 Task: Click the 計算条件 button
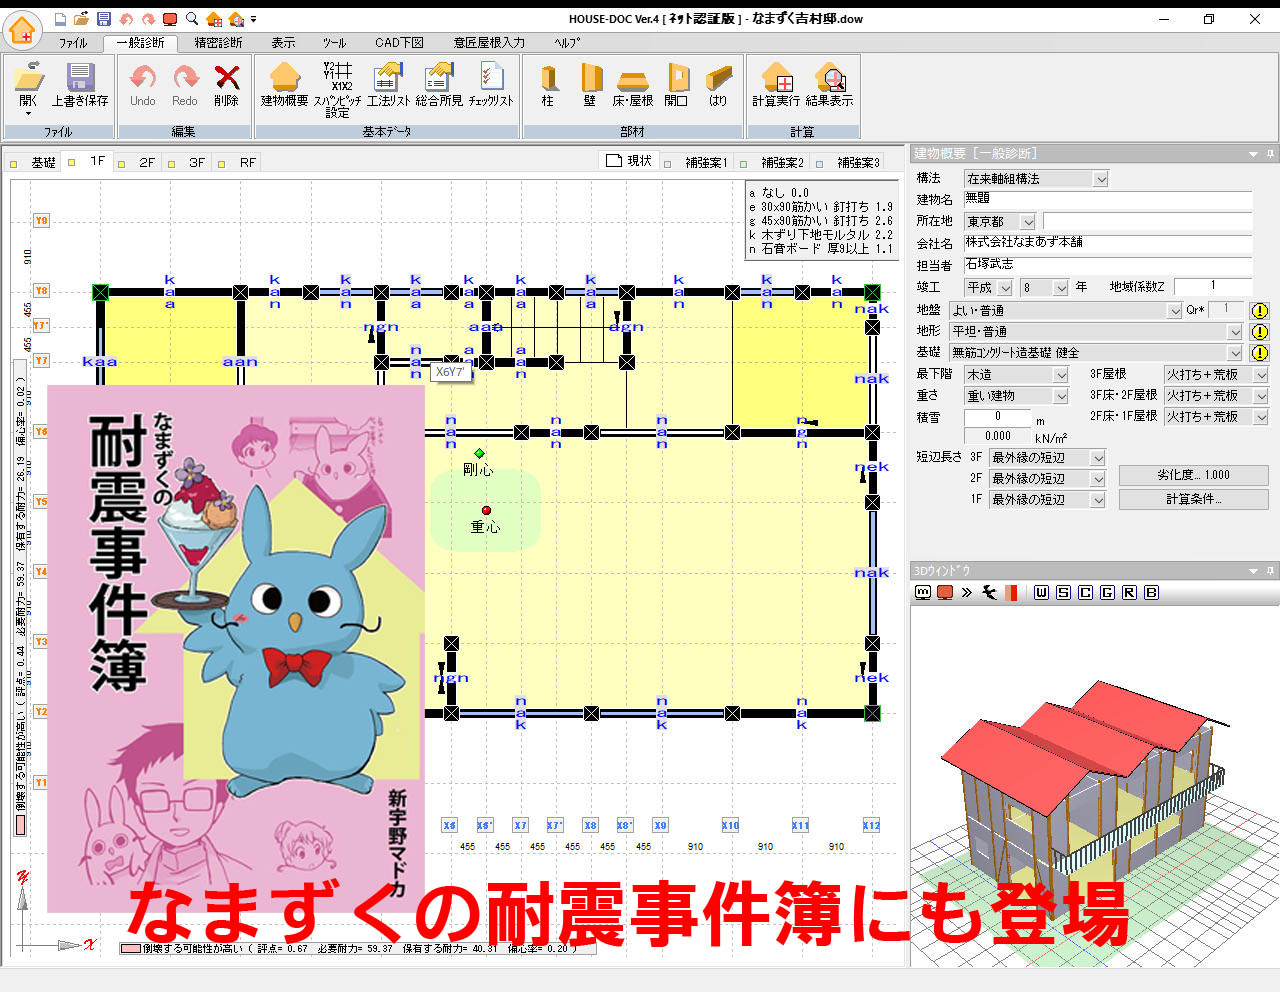coord(1194,498)
